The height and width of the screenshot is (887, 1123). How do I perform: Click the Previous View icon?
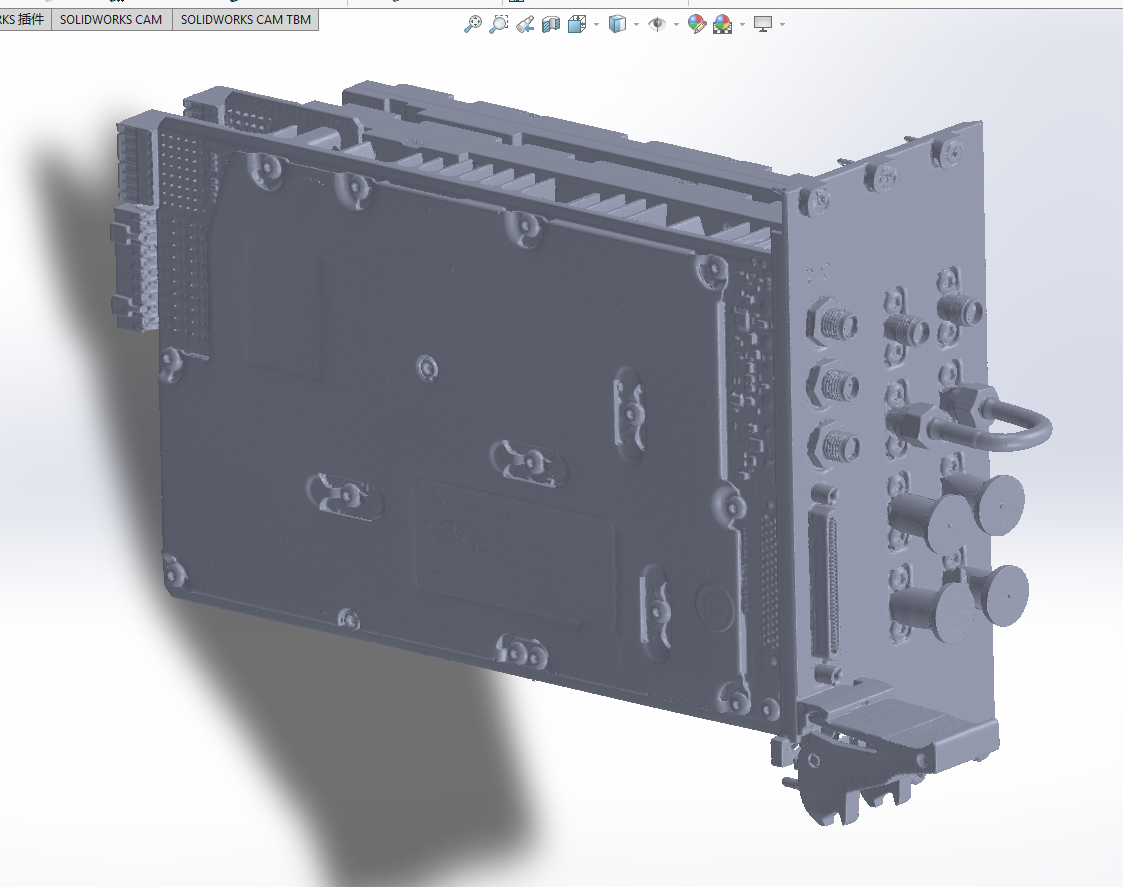[x=525, y=24]
